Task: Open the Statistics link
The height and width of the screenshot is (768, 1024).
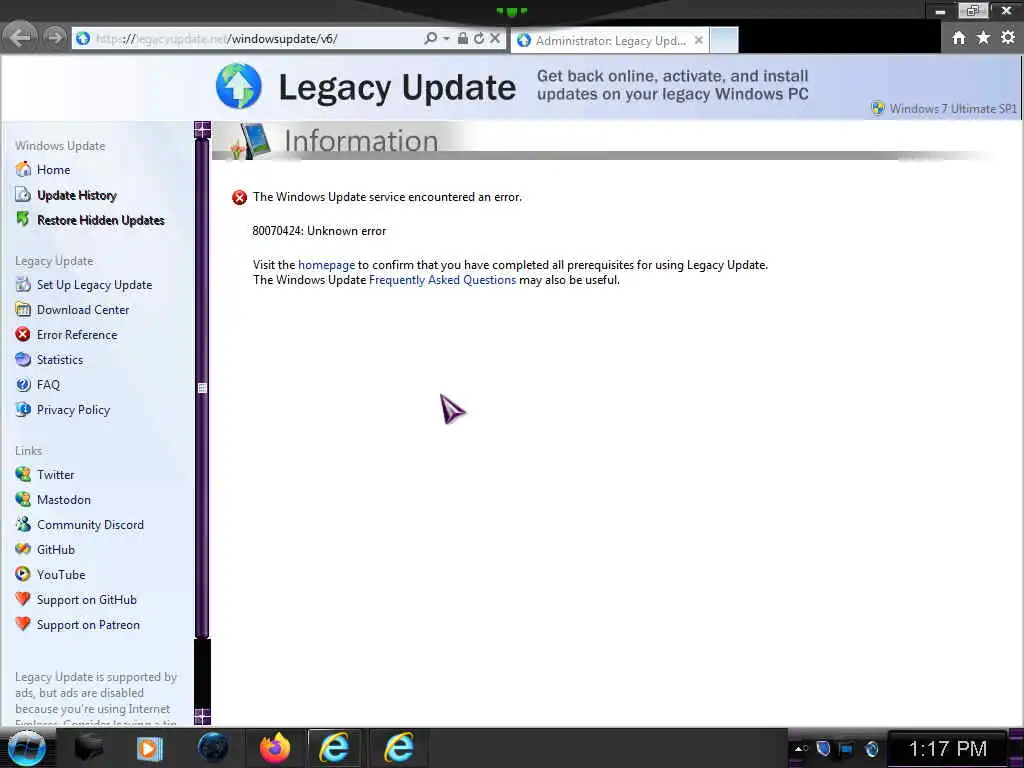Action: (x=60, y=360)
